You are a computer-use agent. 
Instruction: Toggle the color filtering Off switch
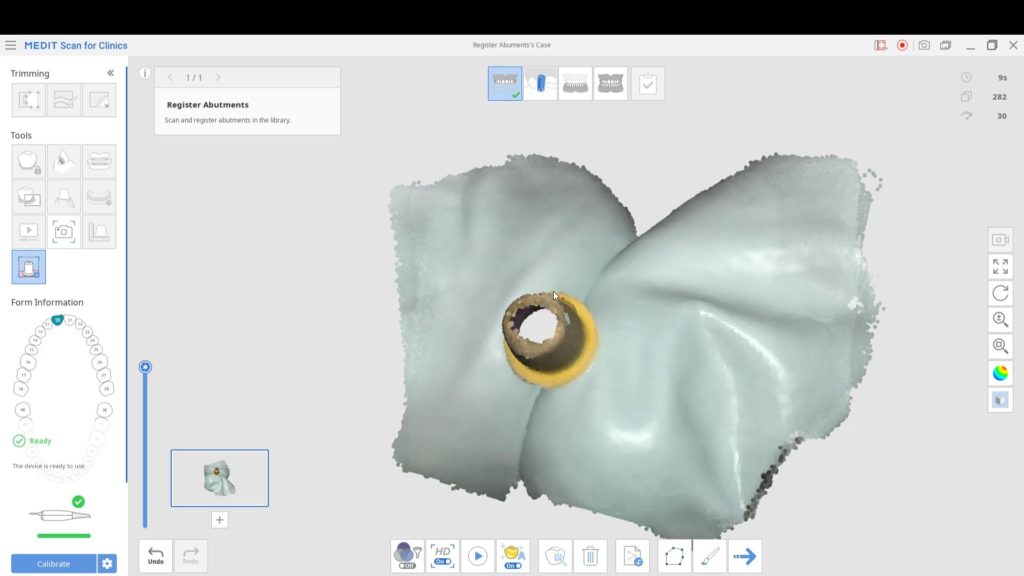408,556
